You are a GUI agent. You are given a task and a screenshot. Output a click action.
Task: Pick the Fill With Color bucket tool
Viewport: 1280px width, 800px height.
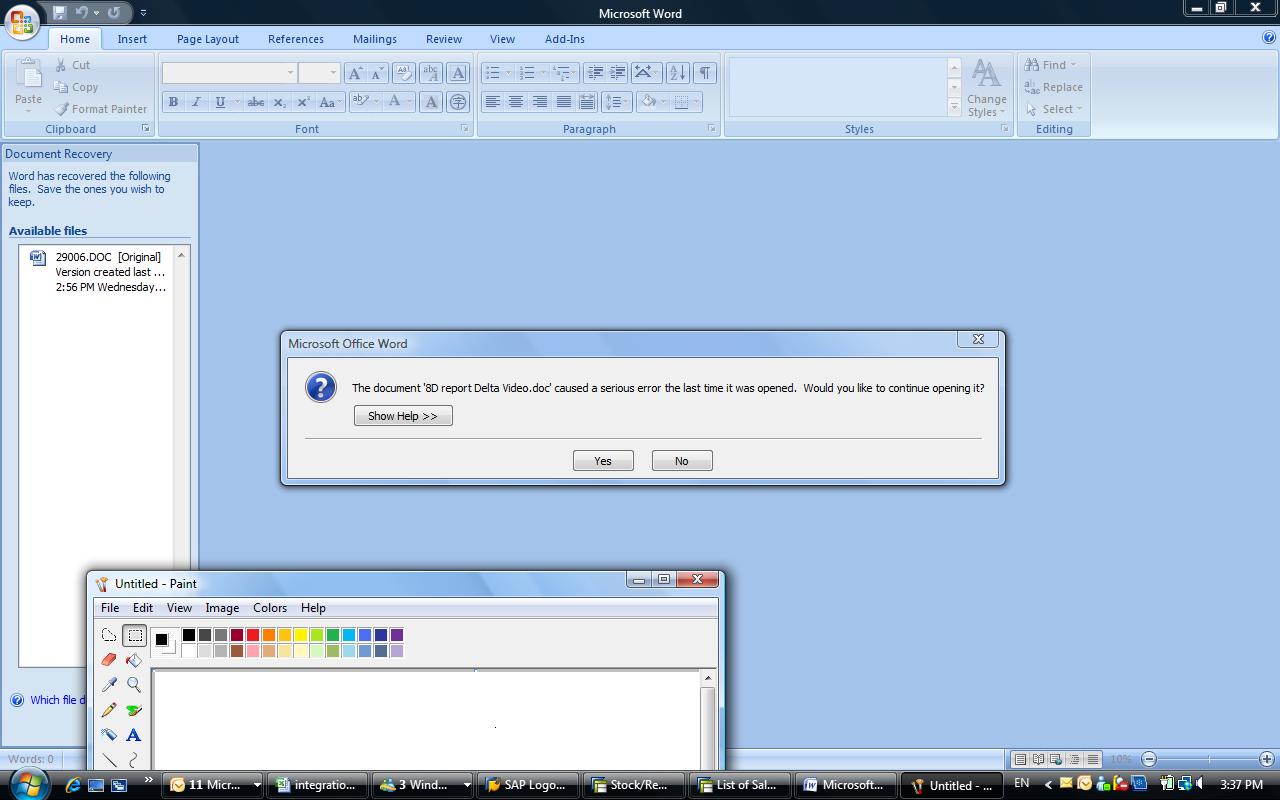[x=134, y=660]
